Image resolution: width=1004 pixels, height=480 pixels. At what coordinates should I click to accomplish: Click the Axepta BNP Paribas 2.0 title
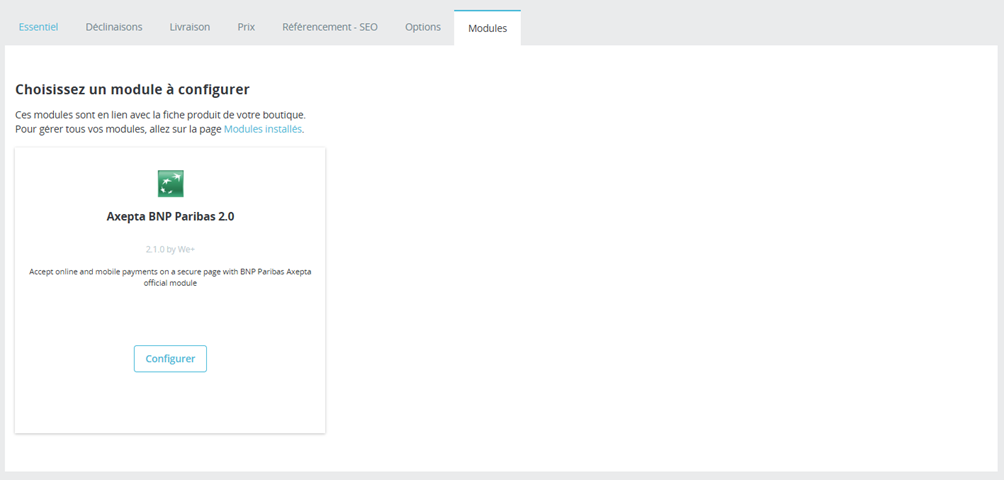(x=170, y=215)
